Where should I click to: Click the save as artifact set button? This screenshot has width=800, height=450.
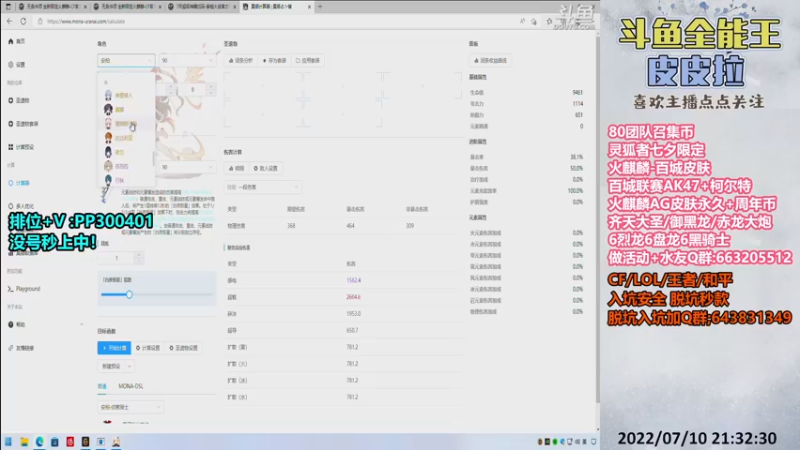coord(274,60)
